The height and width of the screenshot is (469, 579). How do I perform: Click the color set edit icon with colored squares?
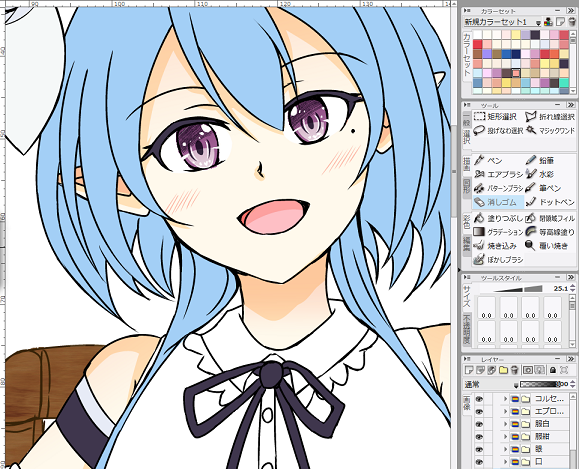(x=548, y=22)
